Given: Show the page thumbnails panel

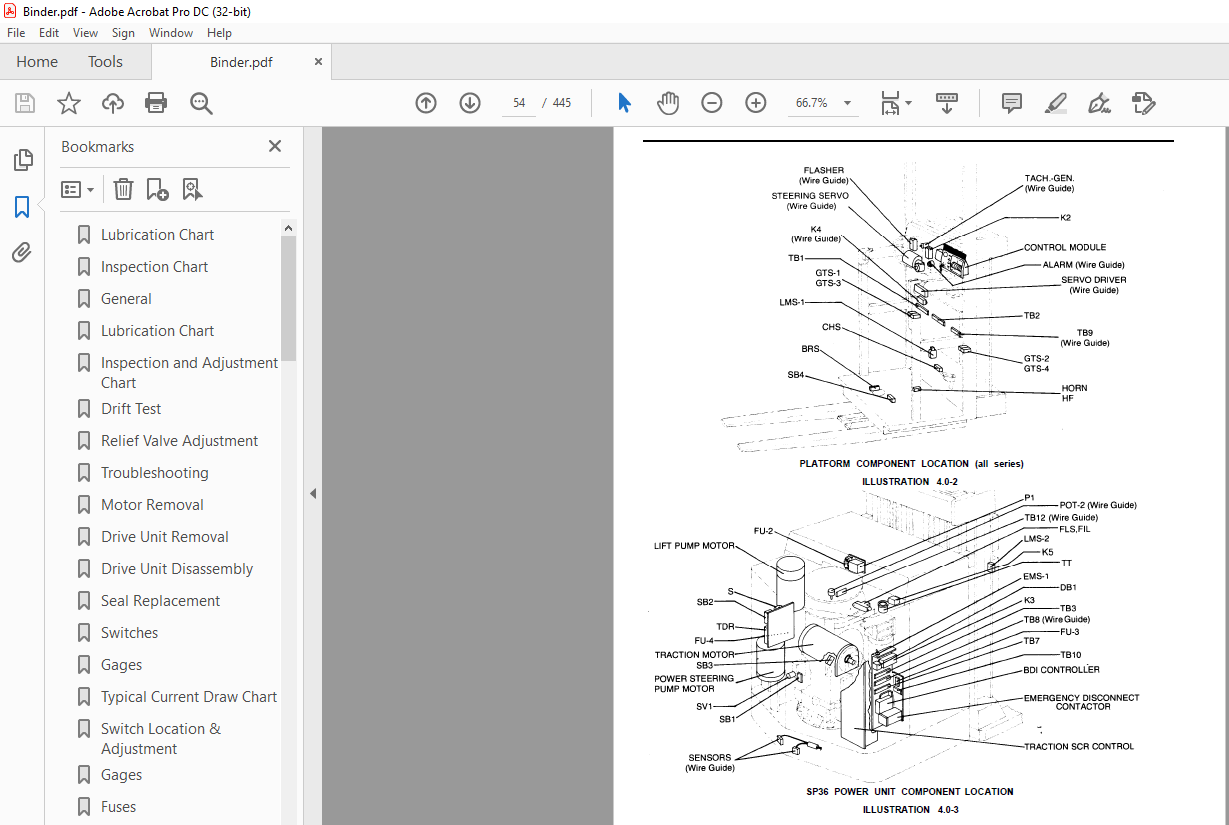Looking at the screenshot, I should pyautogui.click(x=22, y=160).
